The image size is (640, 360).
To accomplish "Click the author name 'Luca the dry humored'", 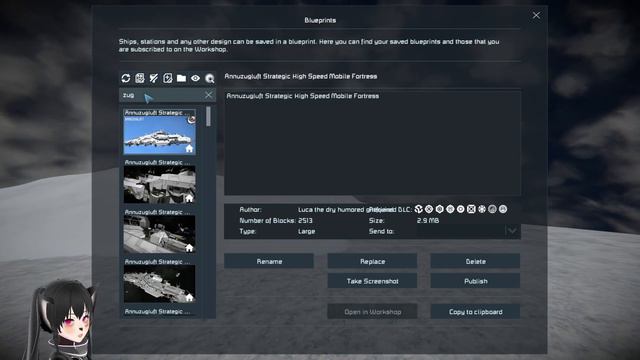I will [331, 209].
